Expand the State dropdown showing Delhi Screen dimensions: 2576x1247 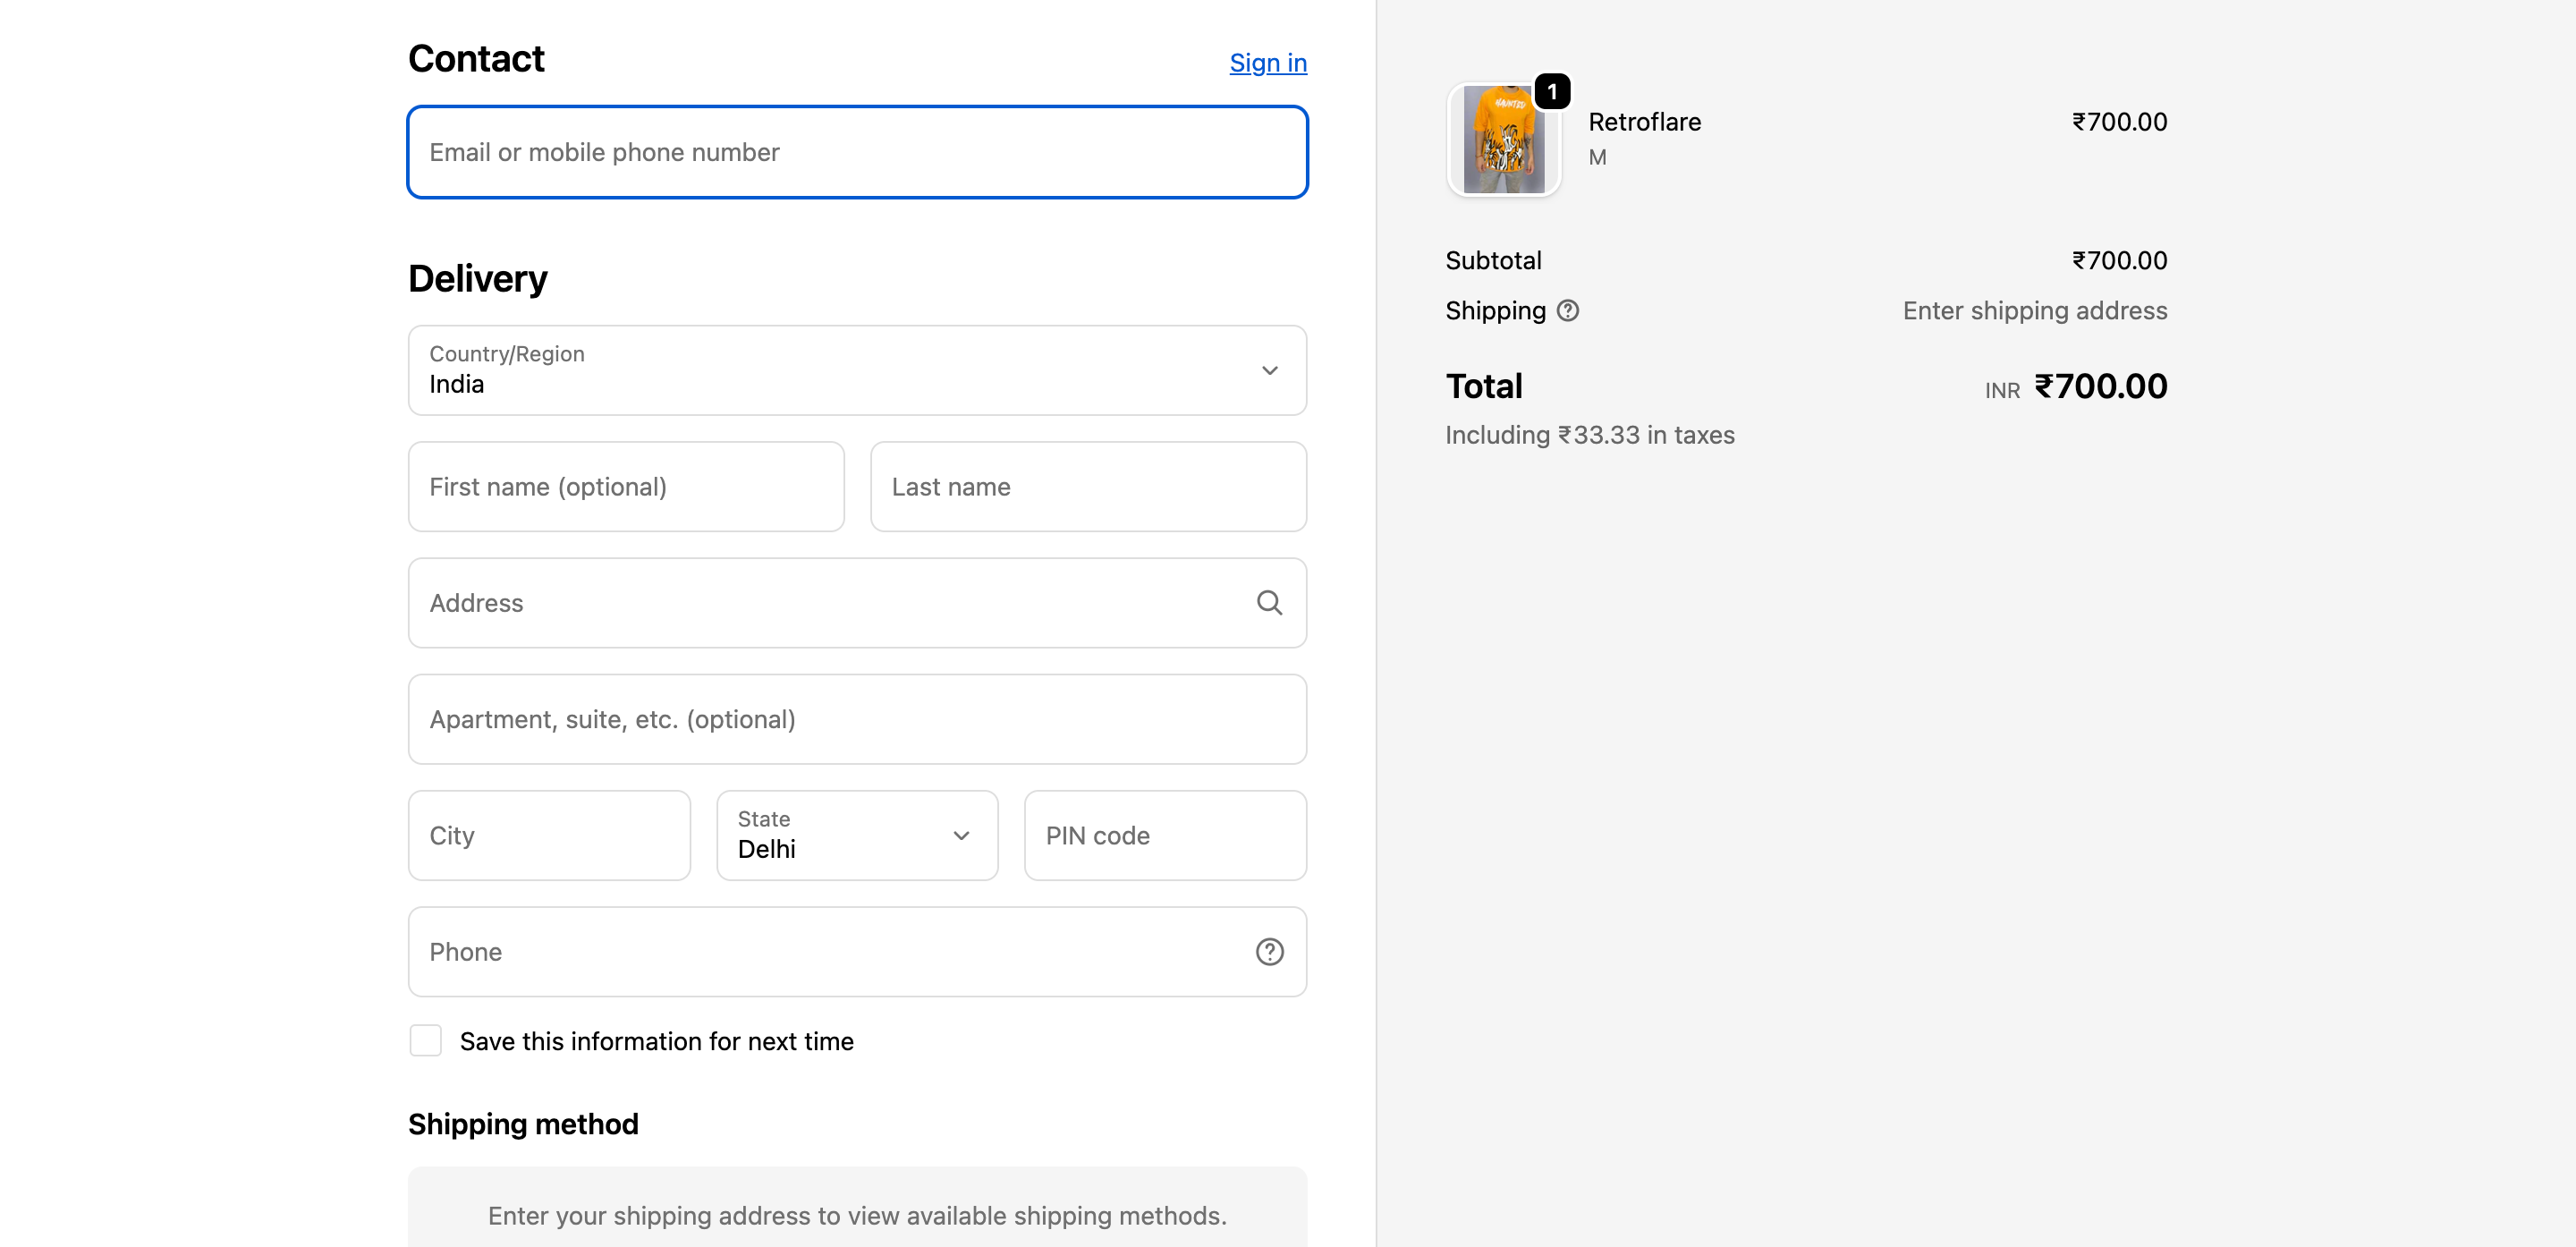[856, 835]
